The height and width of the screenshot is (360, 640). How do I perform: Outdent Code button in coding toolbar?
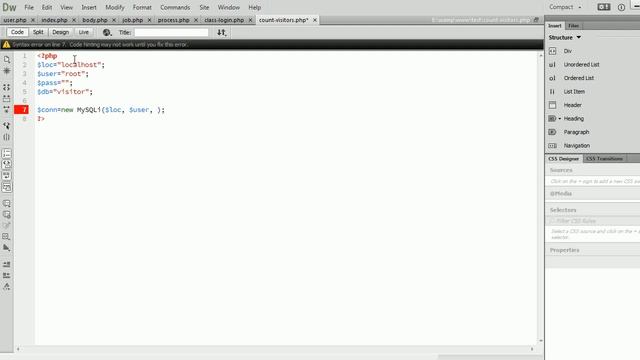pyautogui.click(x=7, y=276)
